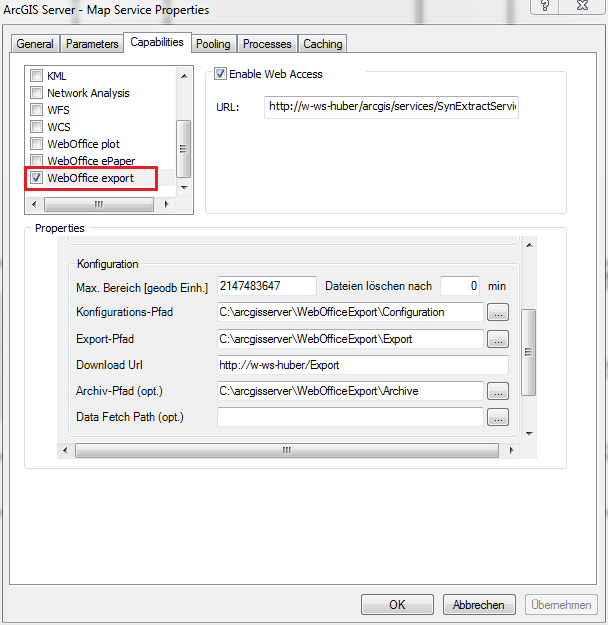Click capabilities list left scroll arrow
This screenshot has width=608, height=625.
(x=34, y=204)
